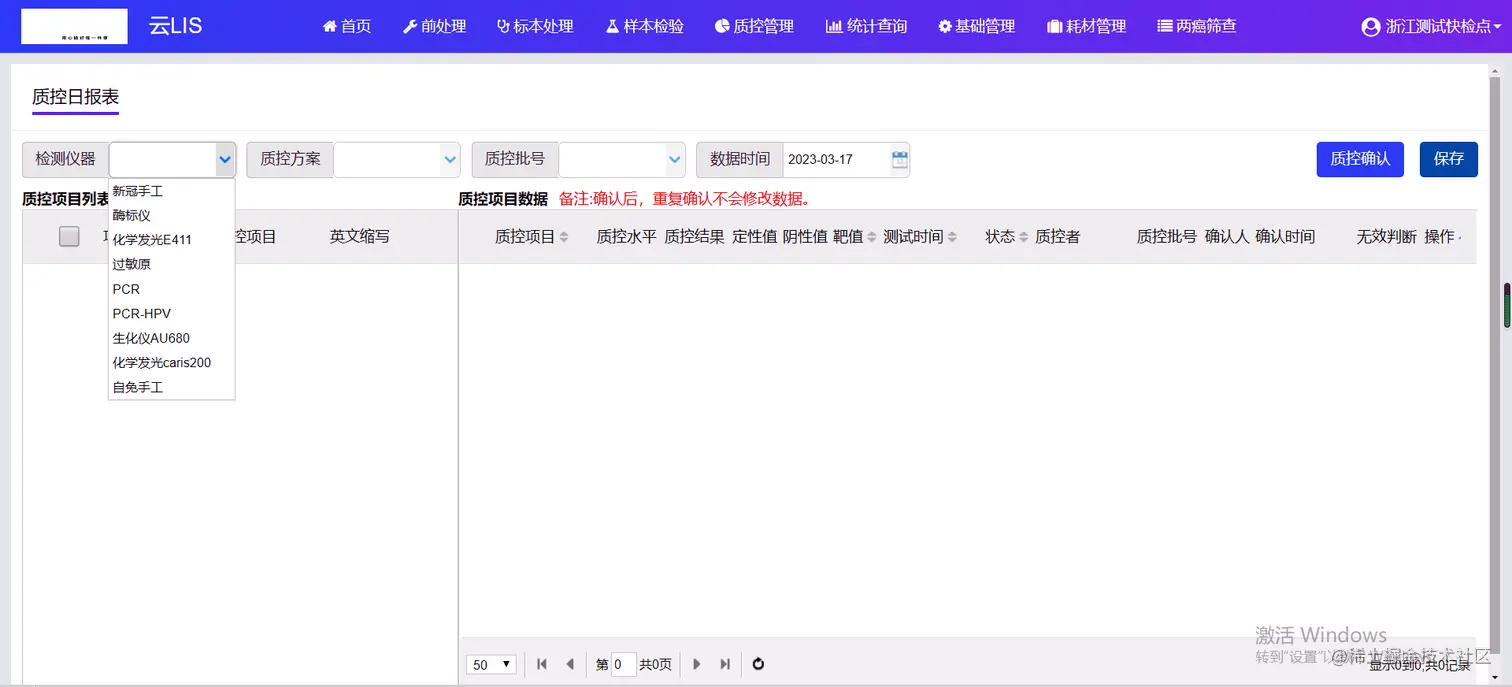The height and width of the screenshot is (687, 1512).
Task: Open the 两癌筛查 menu item
Action: tap(1196, 26)
